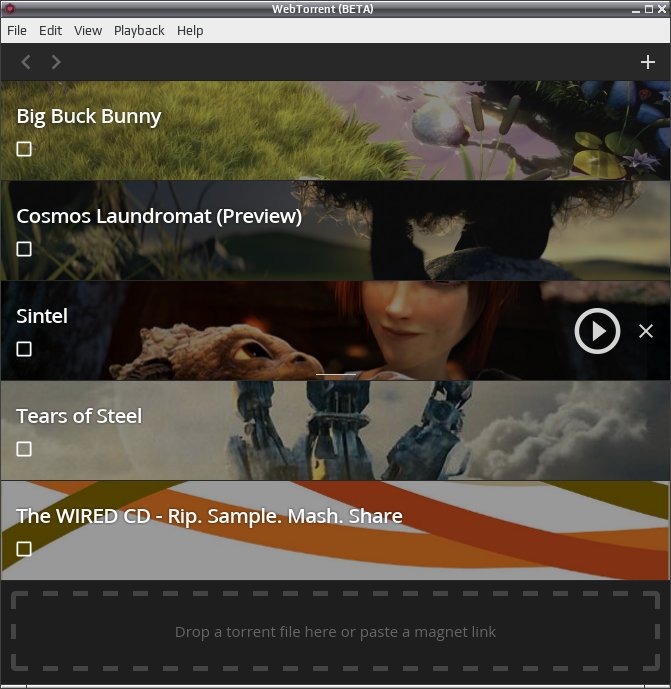Toggle the Sintel download checkbox
This screenshot has height=689, width=671.
pyautogui.click(x=24, y=349)
